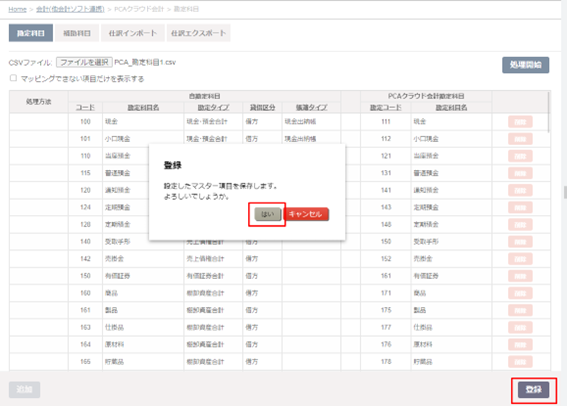Select the 勘定科目 tab
Image resolution: width=567 pixels, height=406 pixels.
tap(31, 33)
